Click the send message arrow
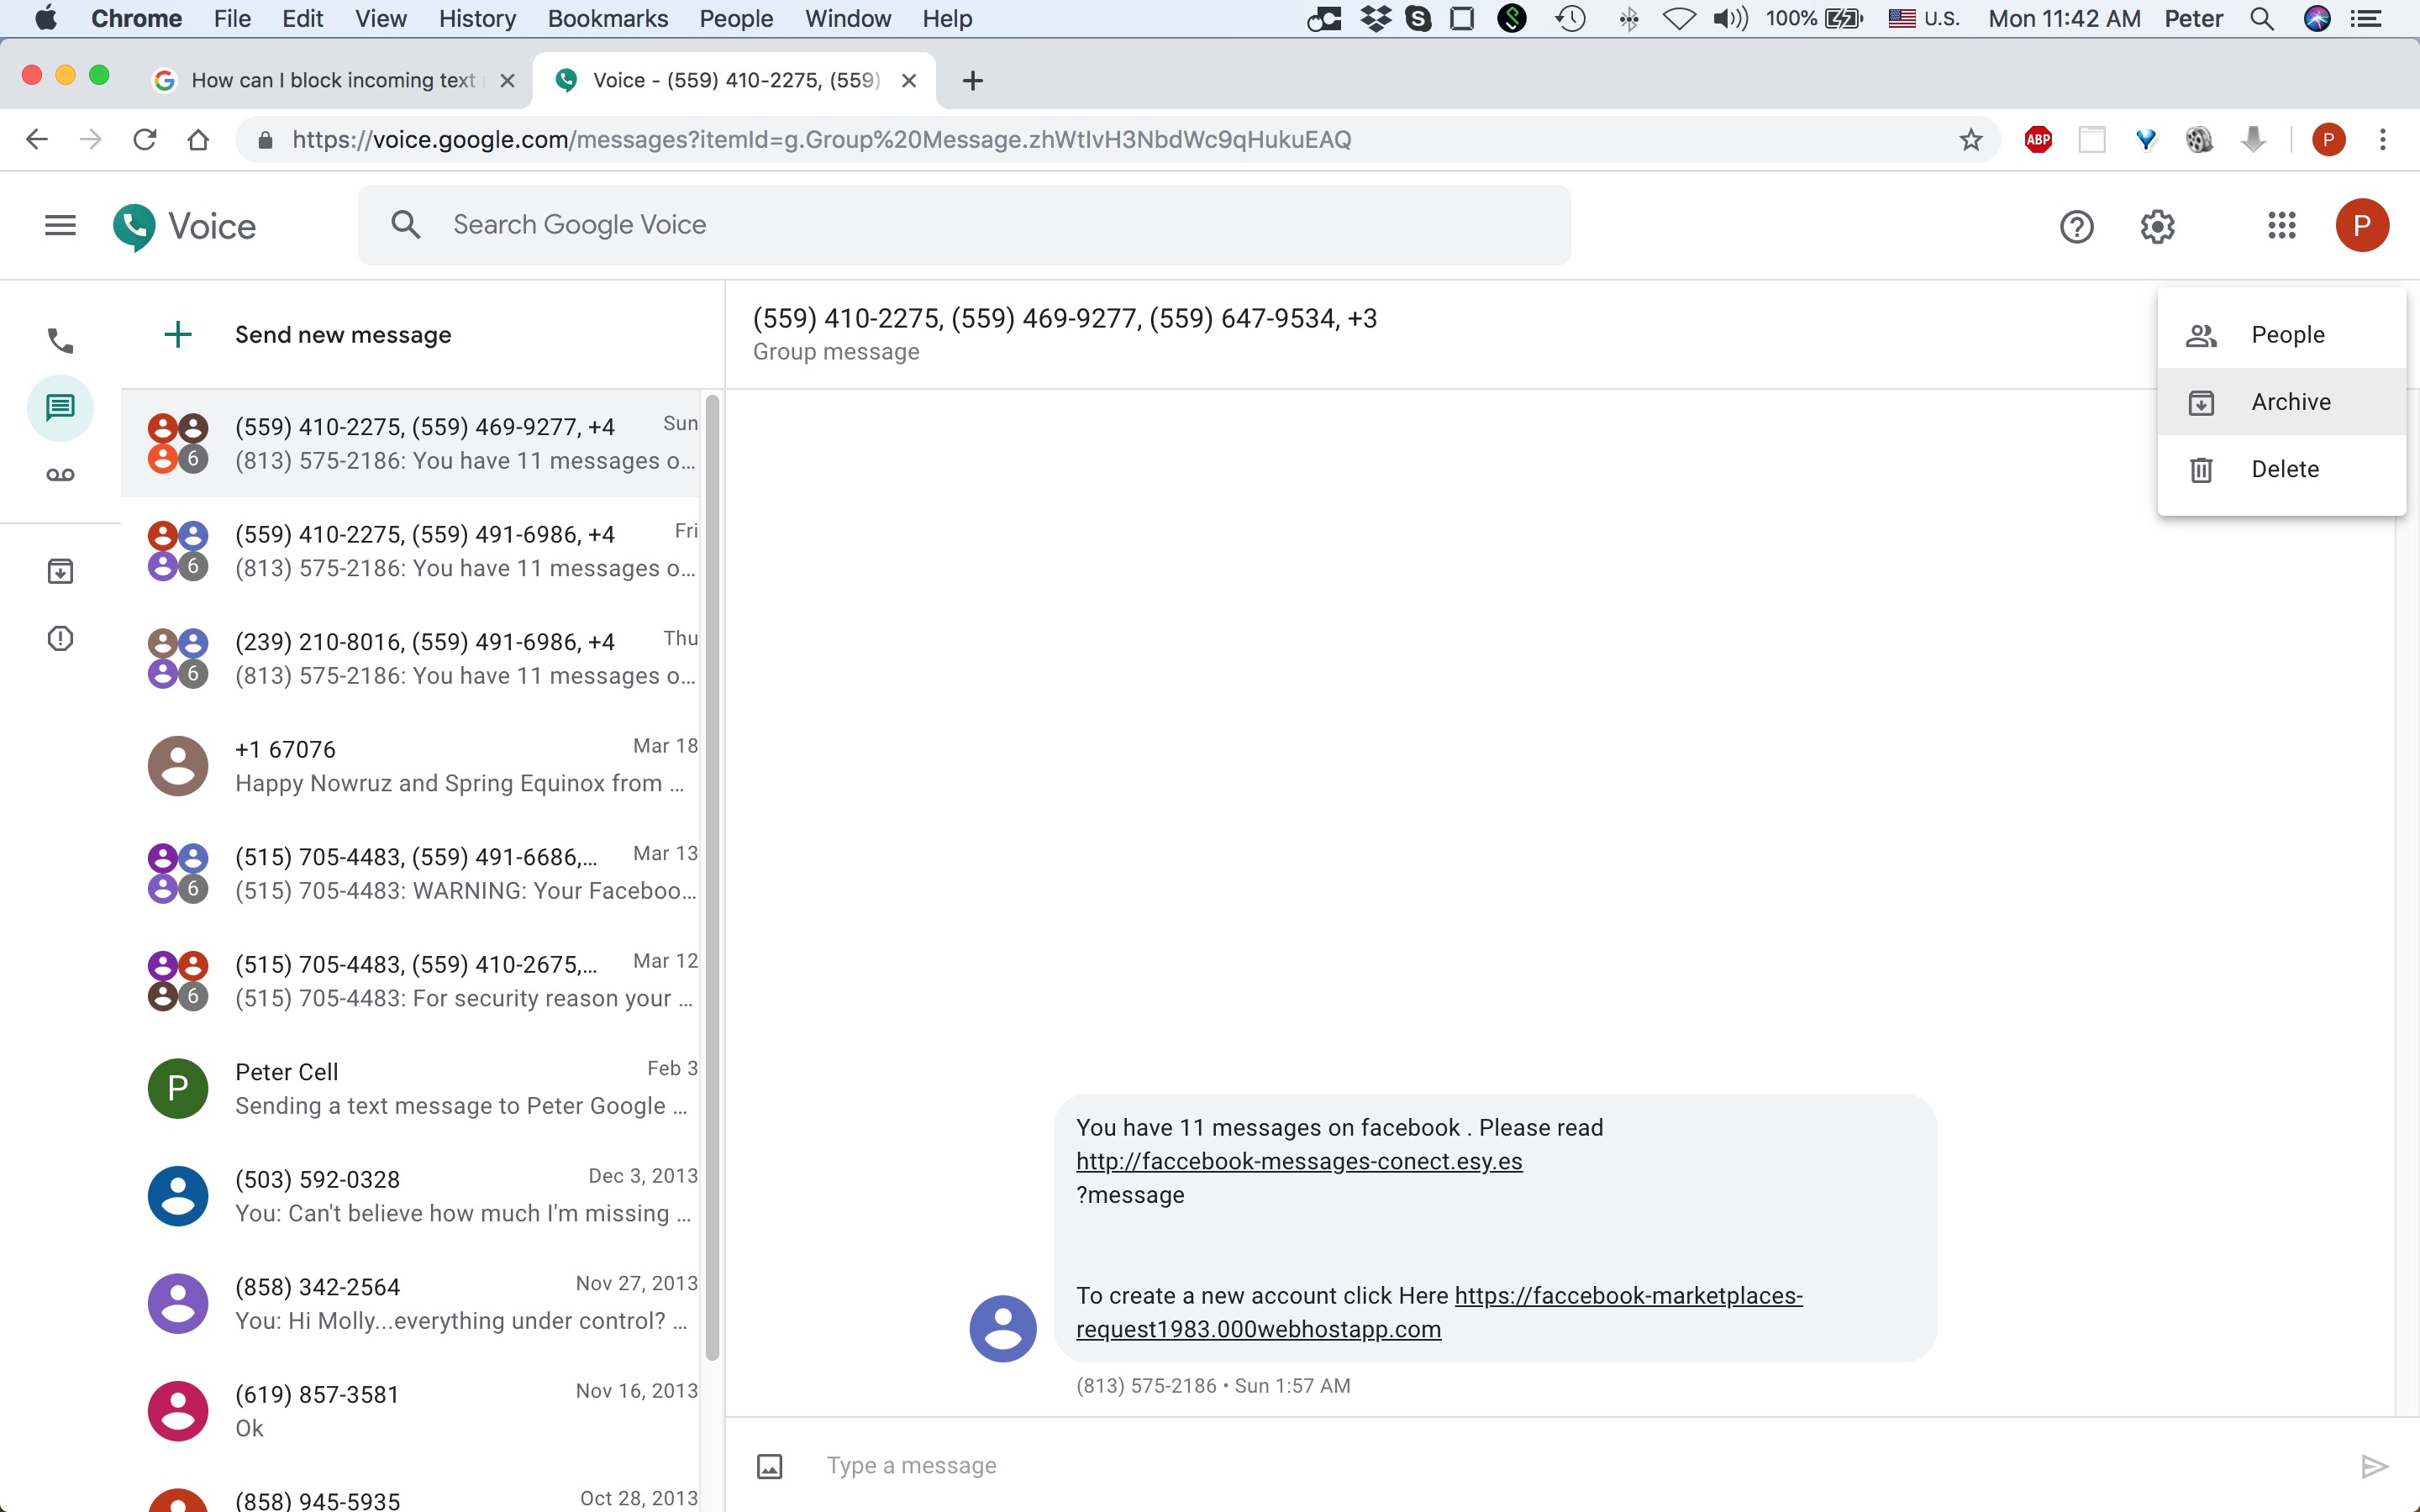Screen dimensions: 2420x1512 coord(2374,1466)
